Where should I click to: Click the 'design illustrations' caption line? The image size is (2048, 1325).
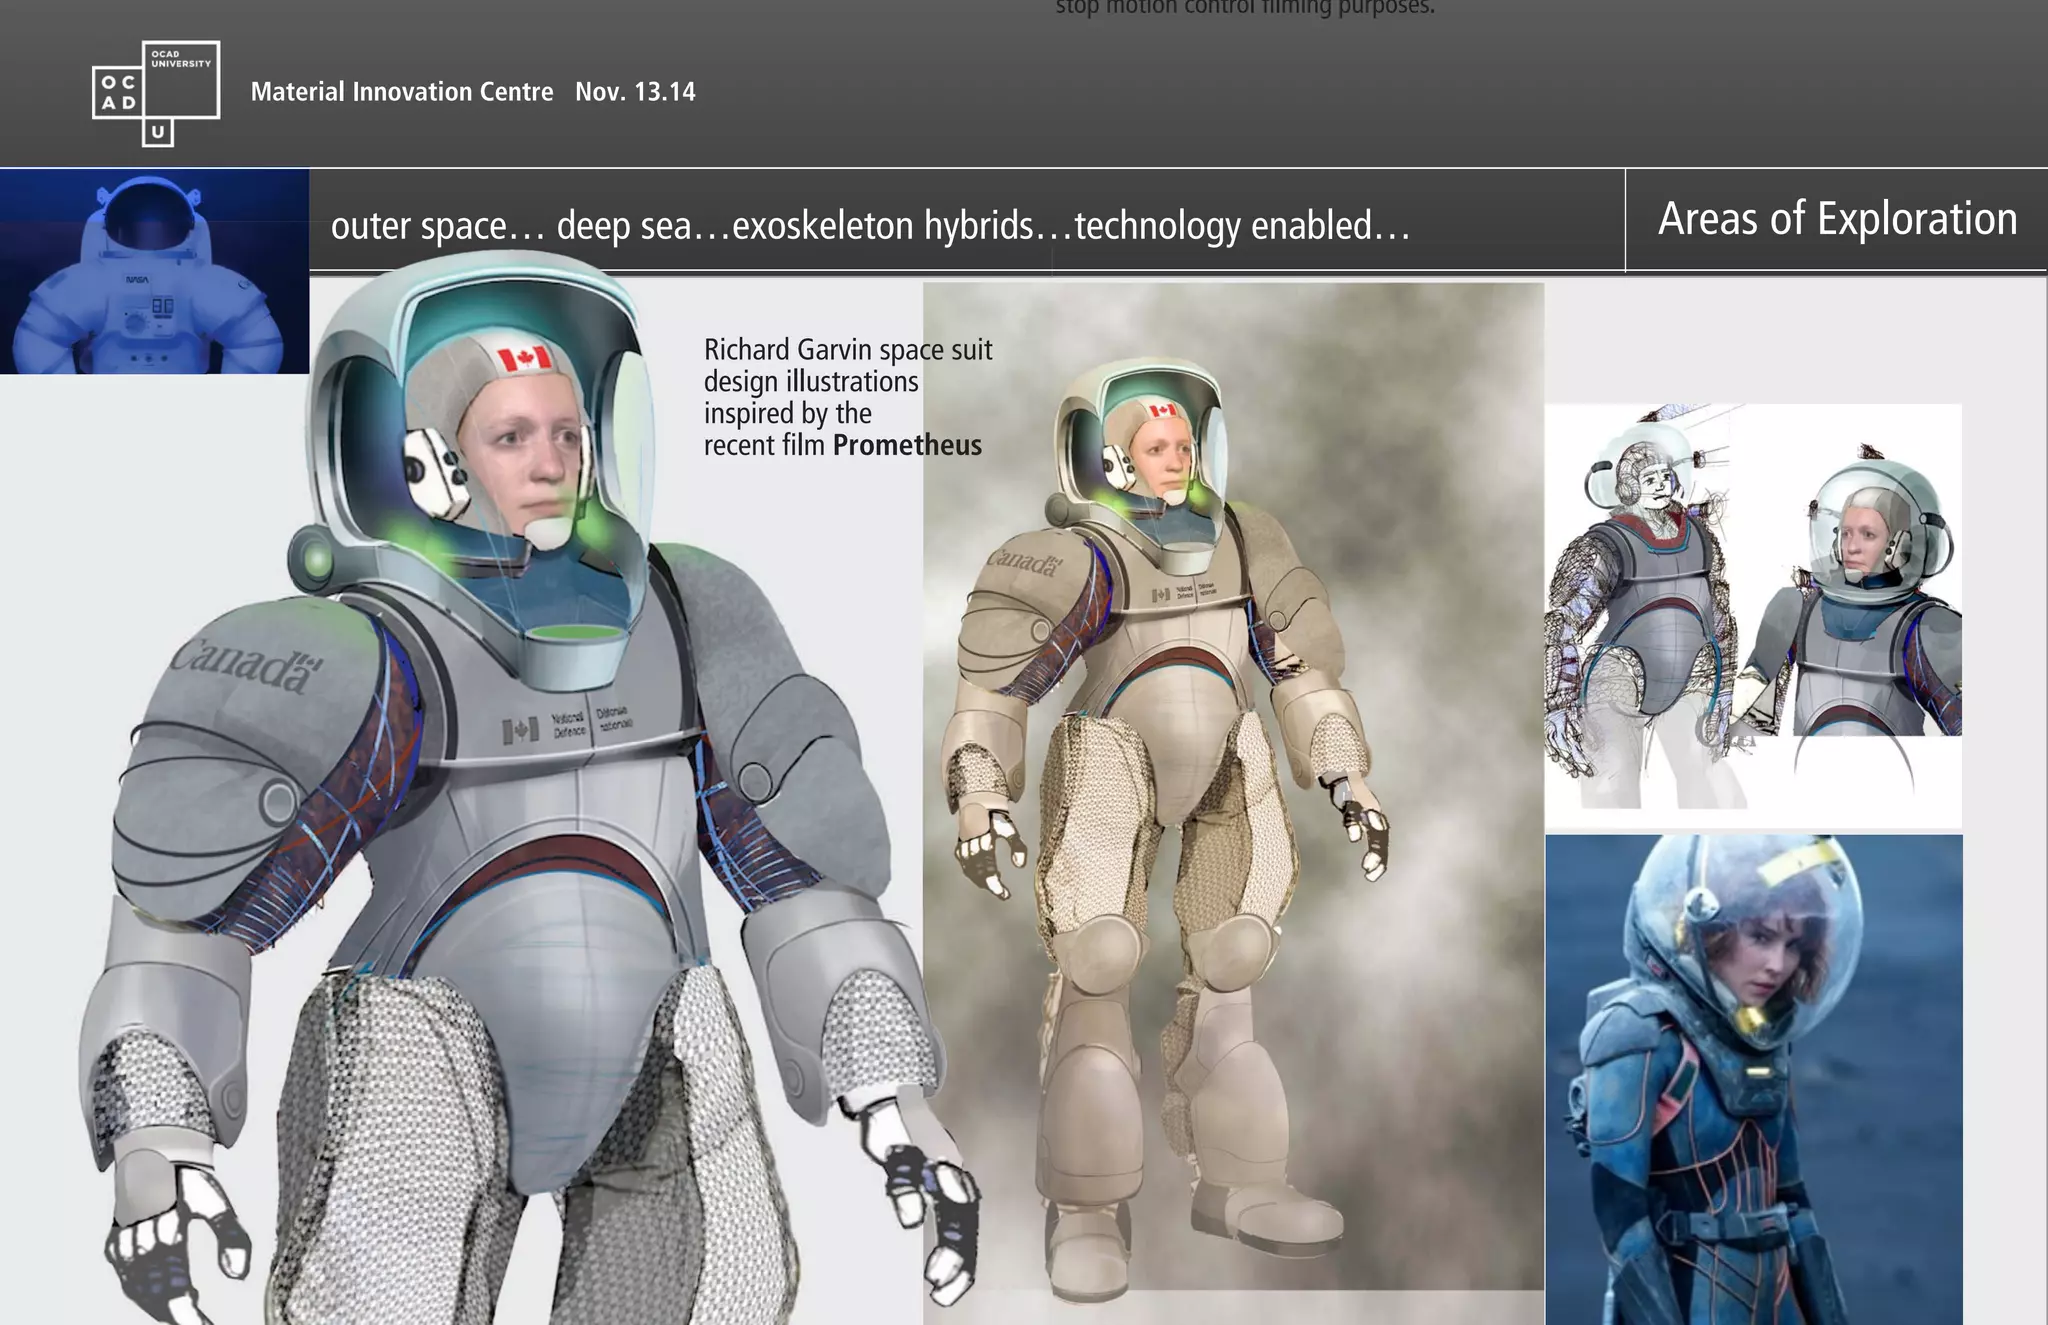point(811,381)
